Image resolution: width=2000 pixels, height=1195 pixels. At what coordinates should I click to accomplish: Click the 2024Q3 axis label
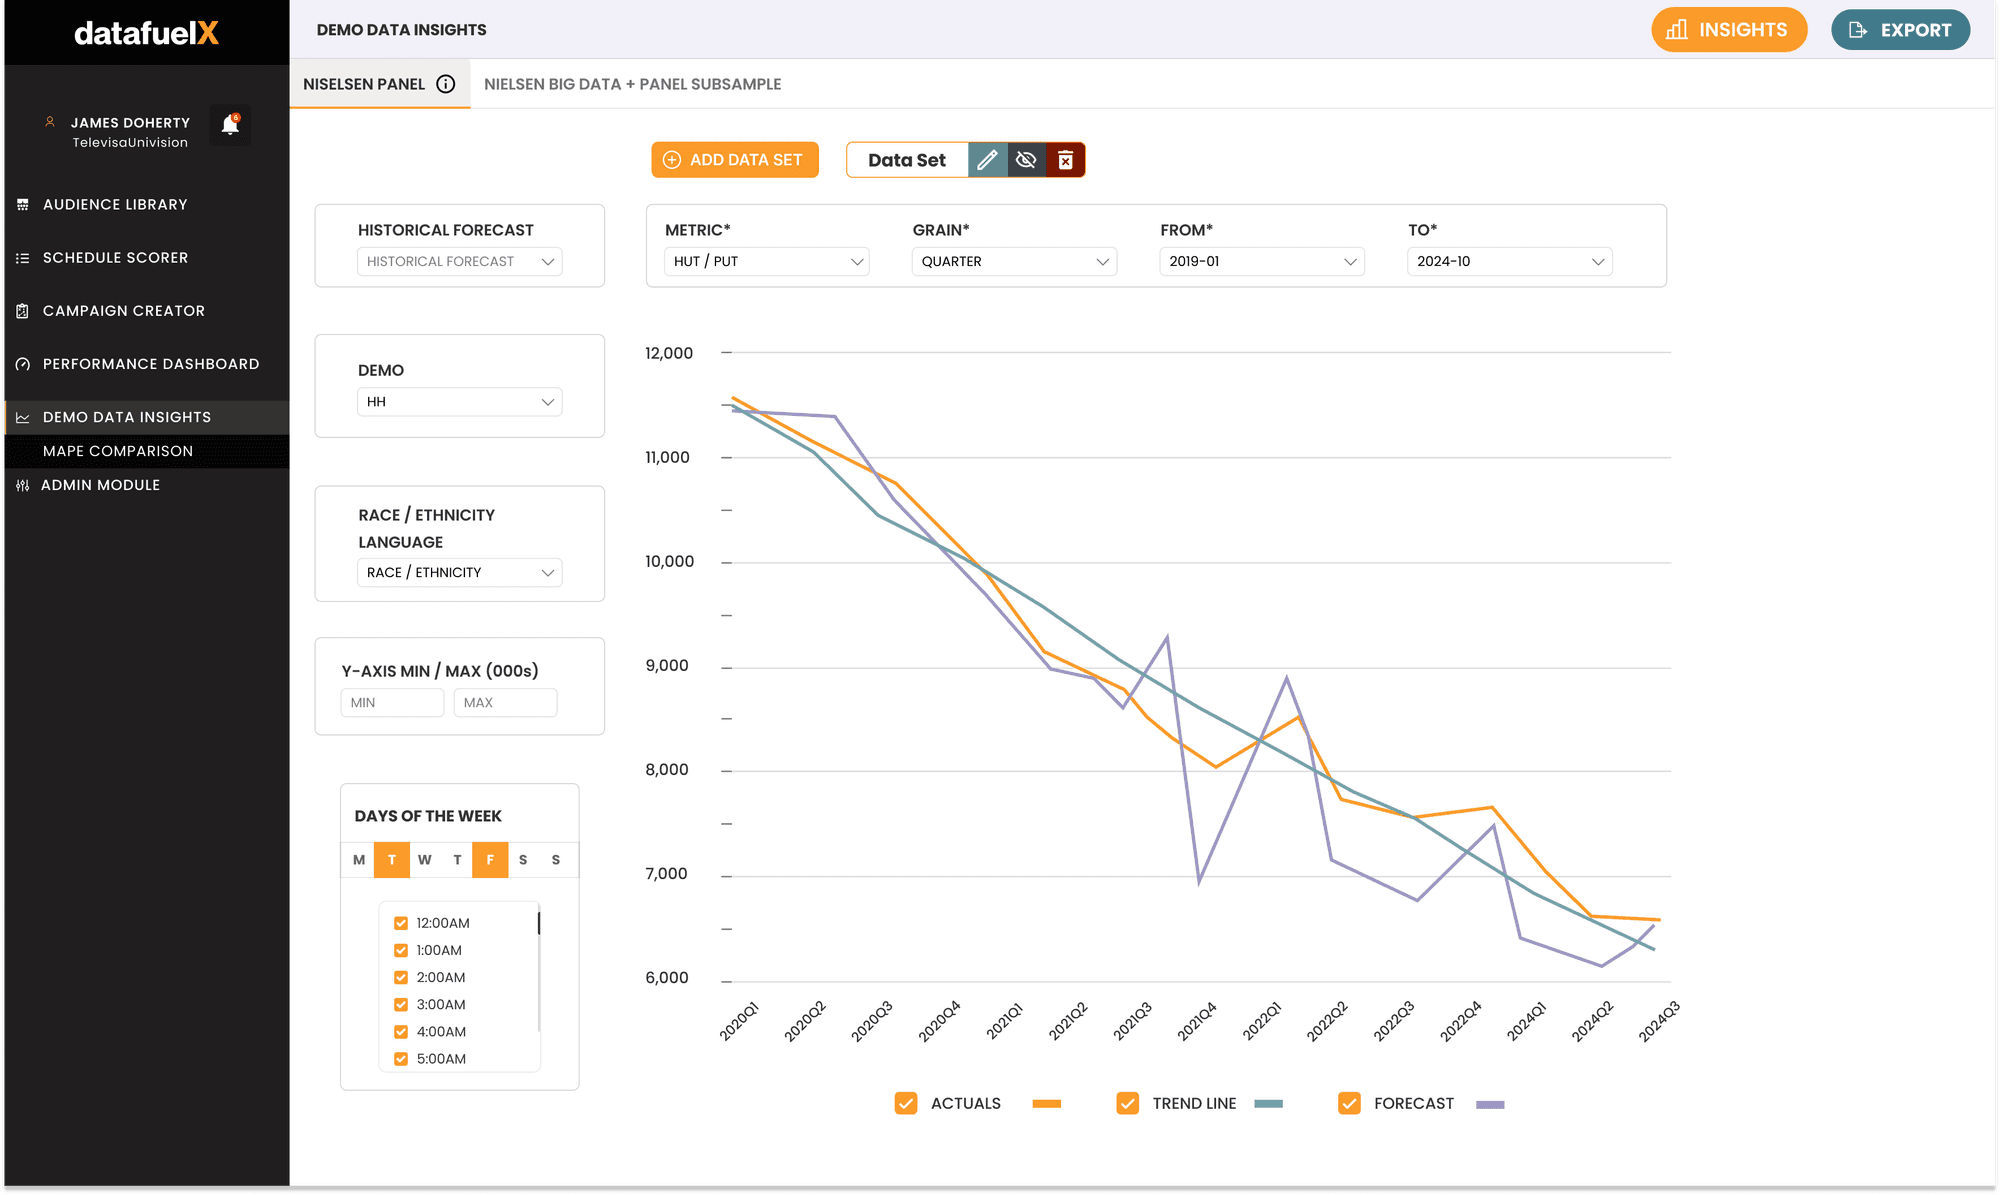tap(1658, 1021)
